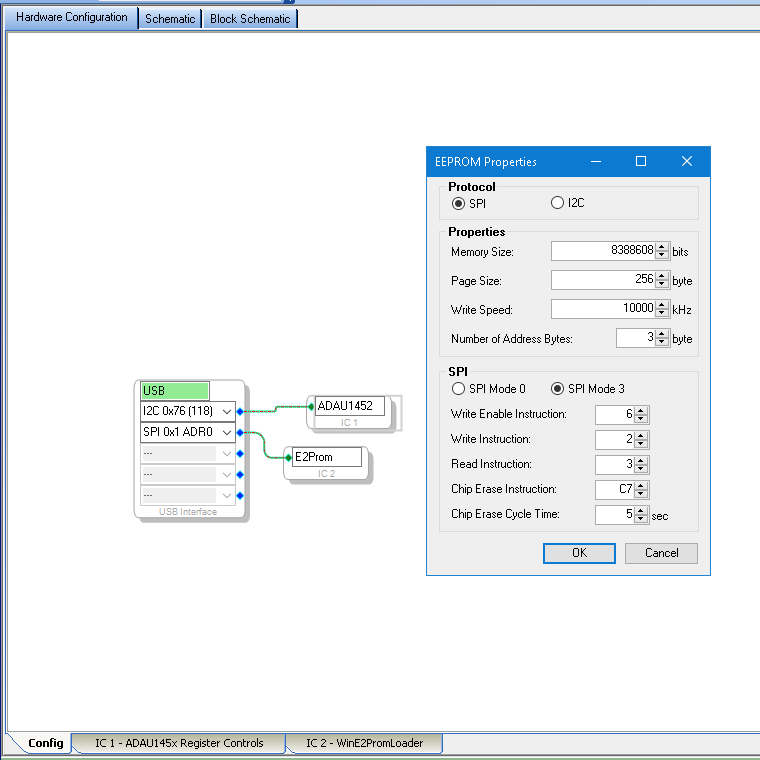This screenshot has height=760, width=760.
Task: Increase Read Instruction value
Action: [x=641, y=460]
